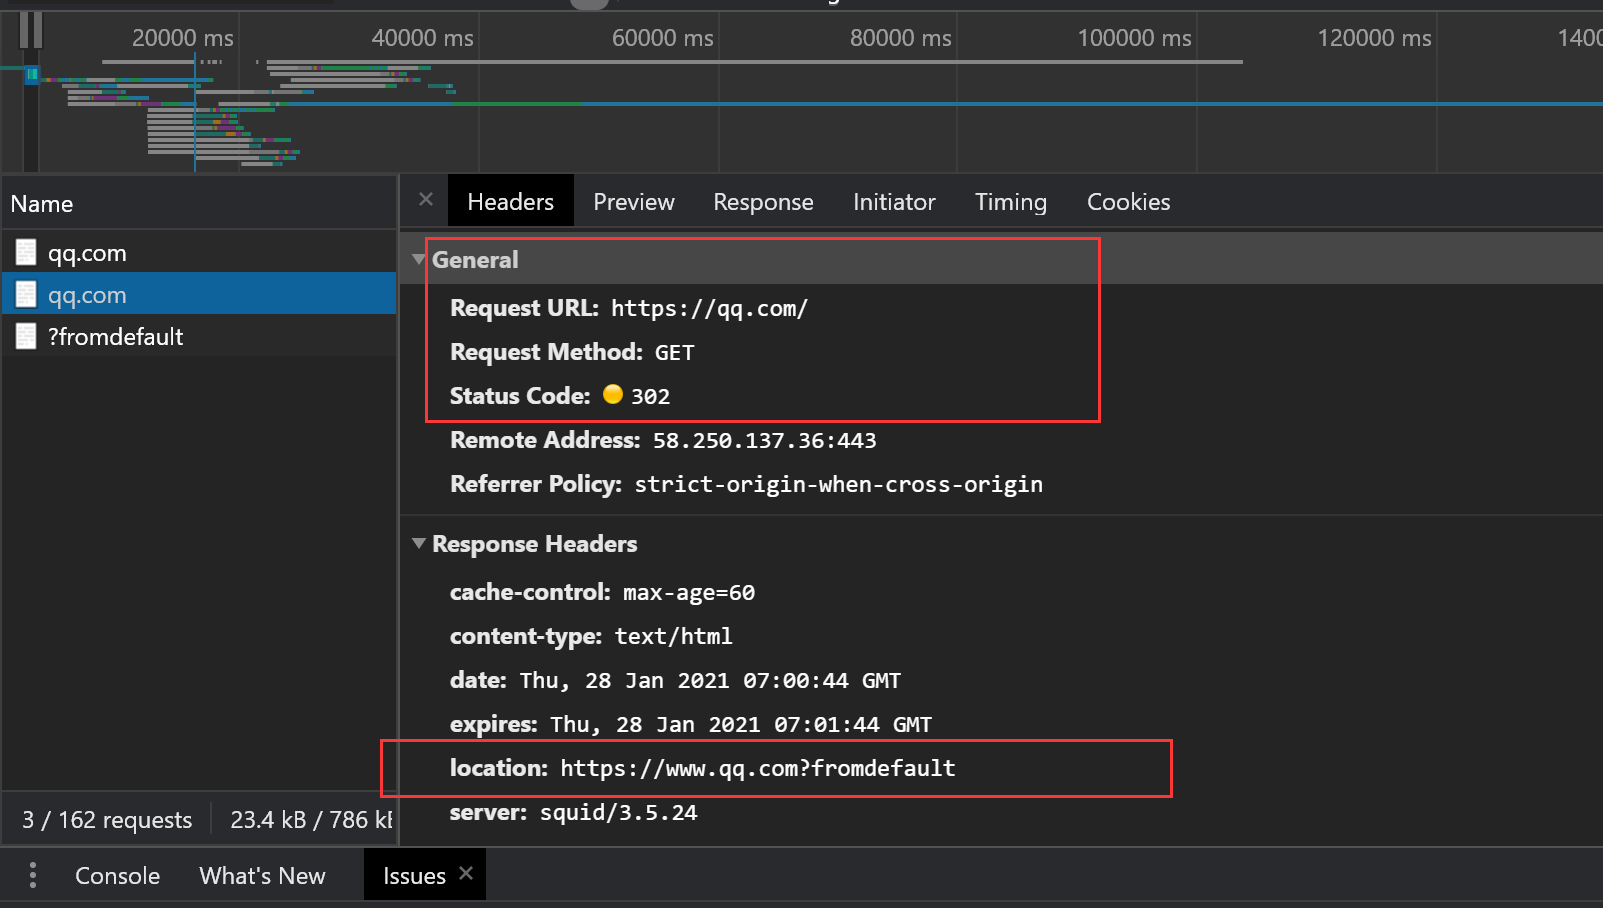The width and height of the screenshot is (1603, 908).
Task: Click document icon of ?fromdefault request
Action: tap(26, 336)
